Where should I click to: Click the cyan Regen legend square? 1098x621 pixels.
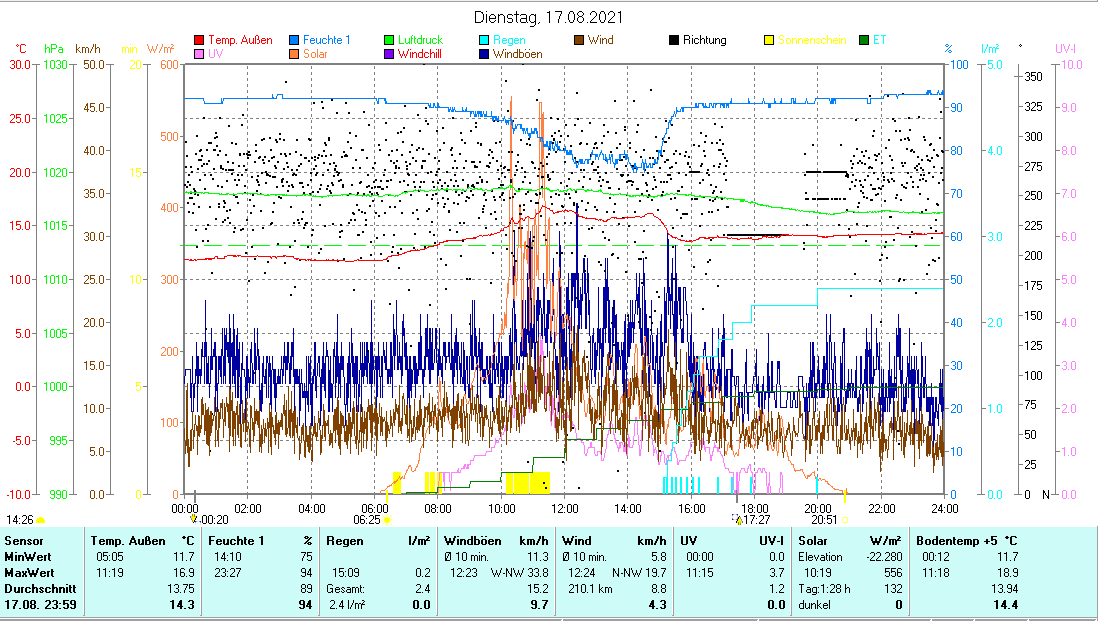[485, 41]
